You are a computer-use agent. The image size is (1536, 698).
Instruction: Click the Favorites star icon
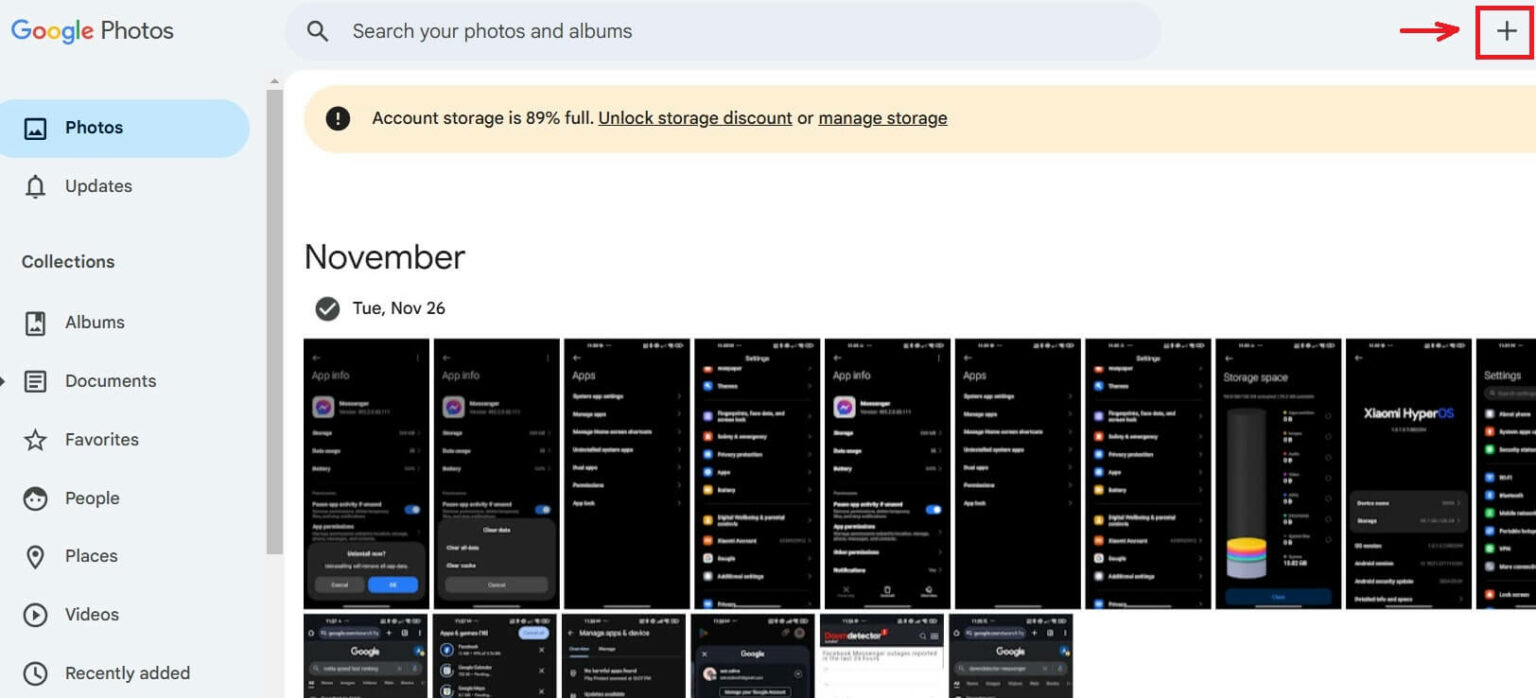pyautogui.click(x=35, y=440)
